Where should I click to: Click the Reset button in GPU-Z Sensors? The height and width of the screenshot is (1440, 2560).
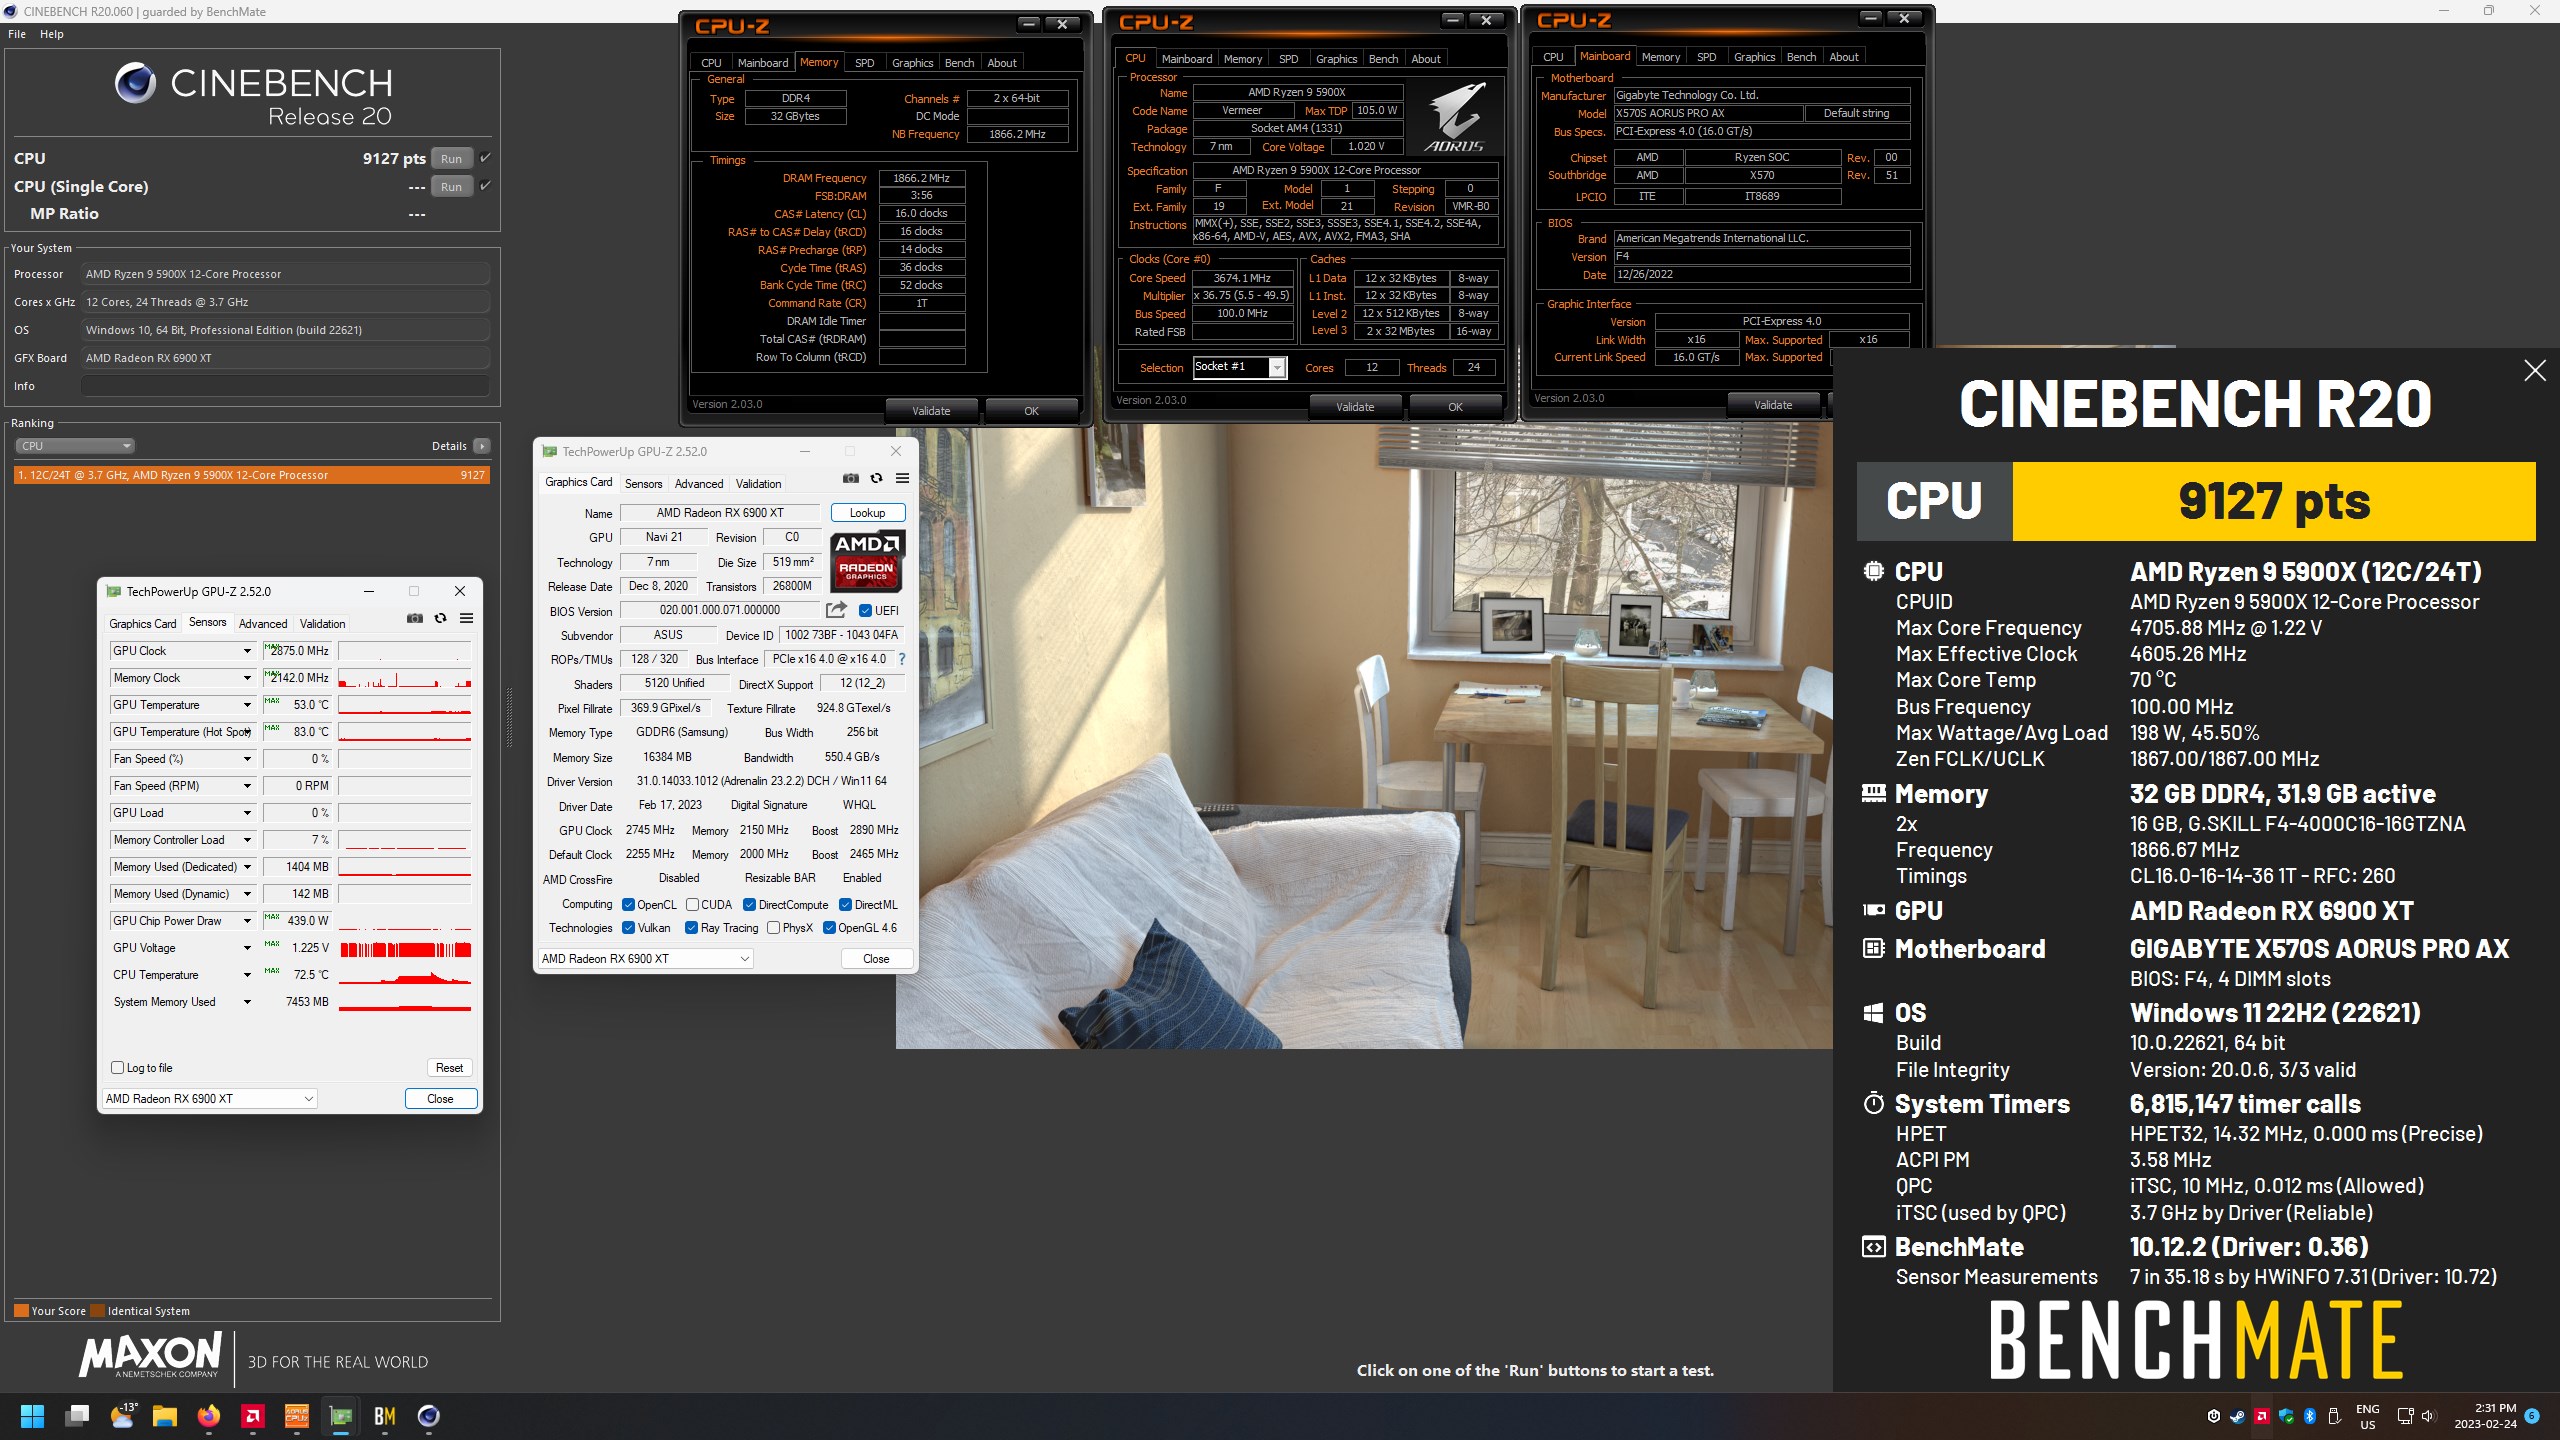click(x=449, y=1068)
